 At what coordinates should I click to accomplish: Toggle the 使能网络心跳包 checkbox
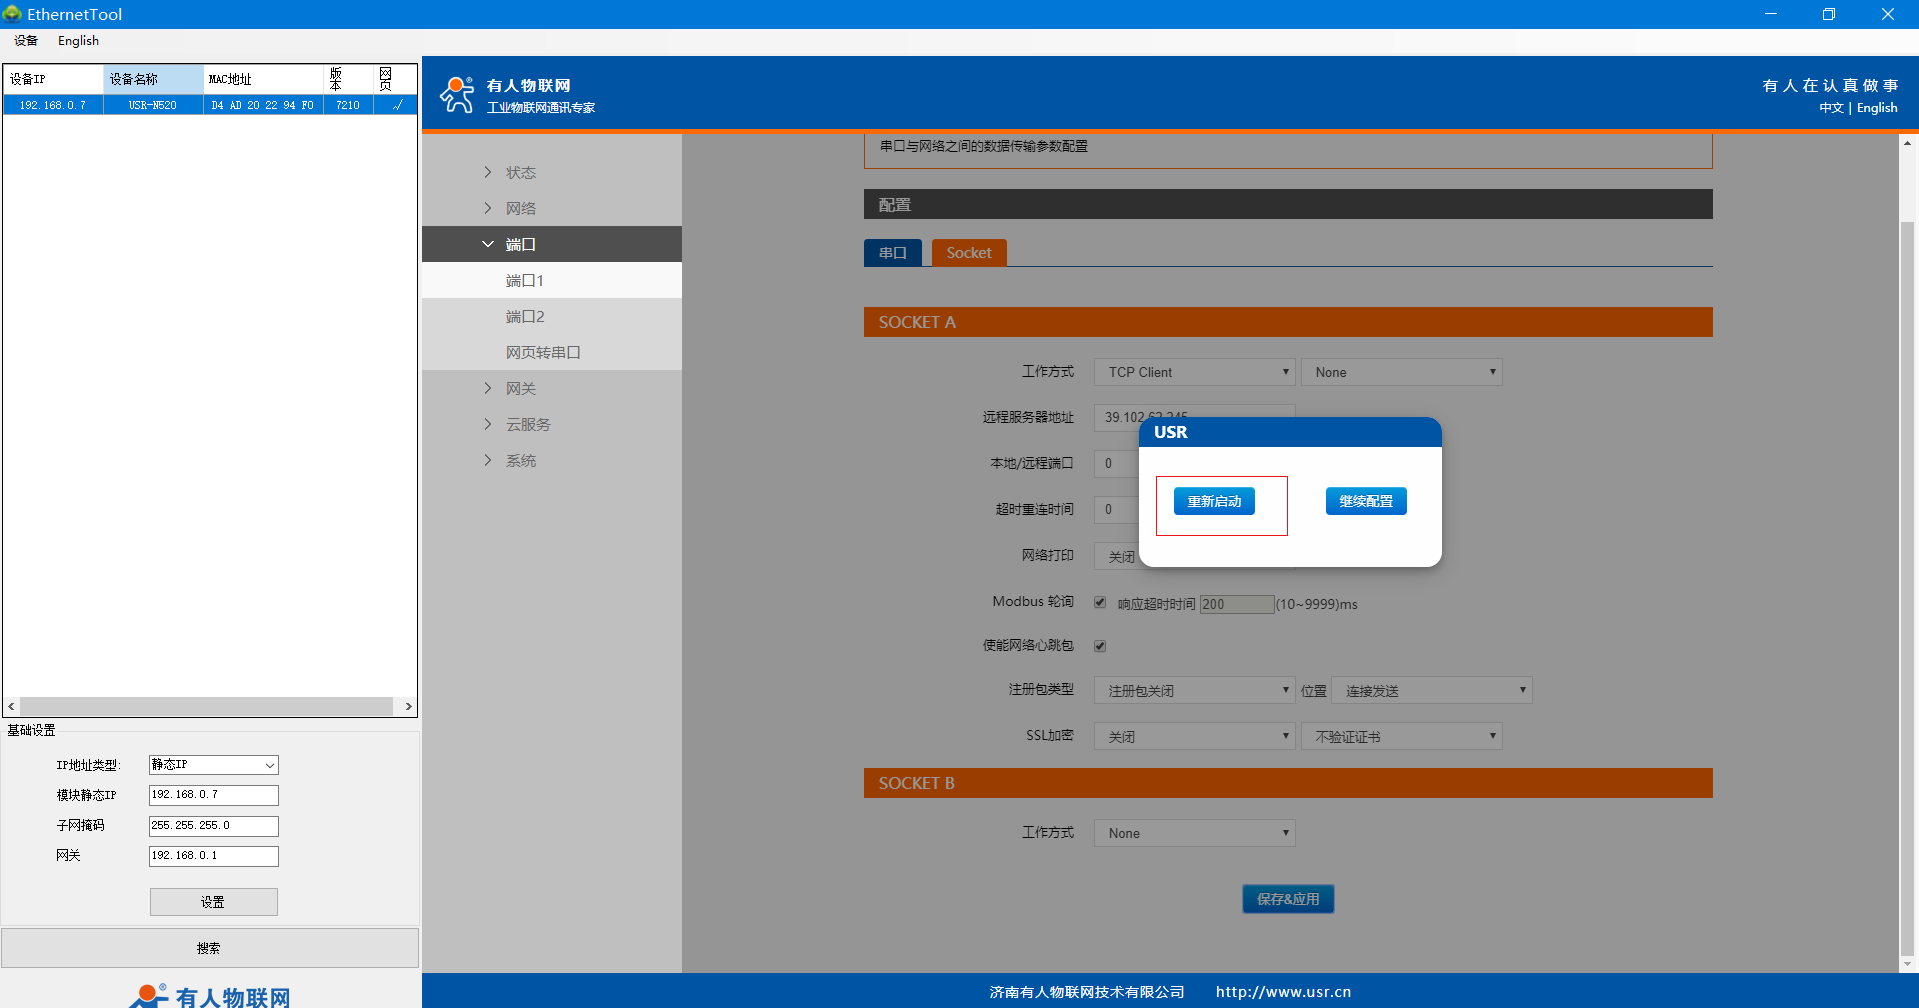[1100, 646]
